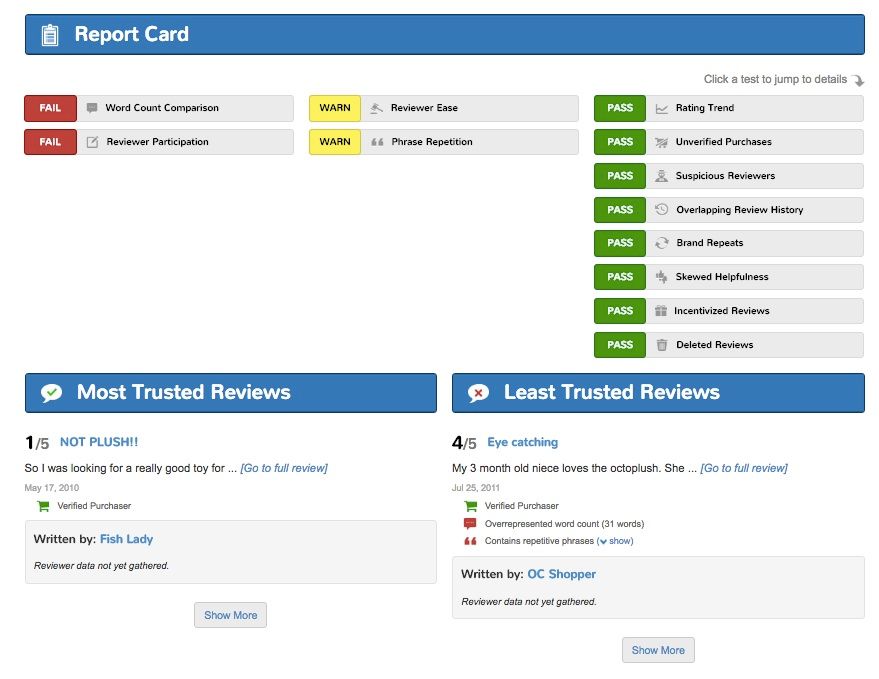
Task: Click the red X bubble in Least Trusted Reviews
Action: coord(478,393)
